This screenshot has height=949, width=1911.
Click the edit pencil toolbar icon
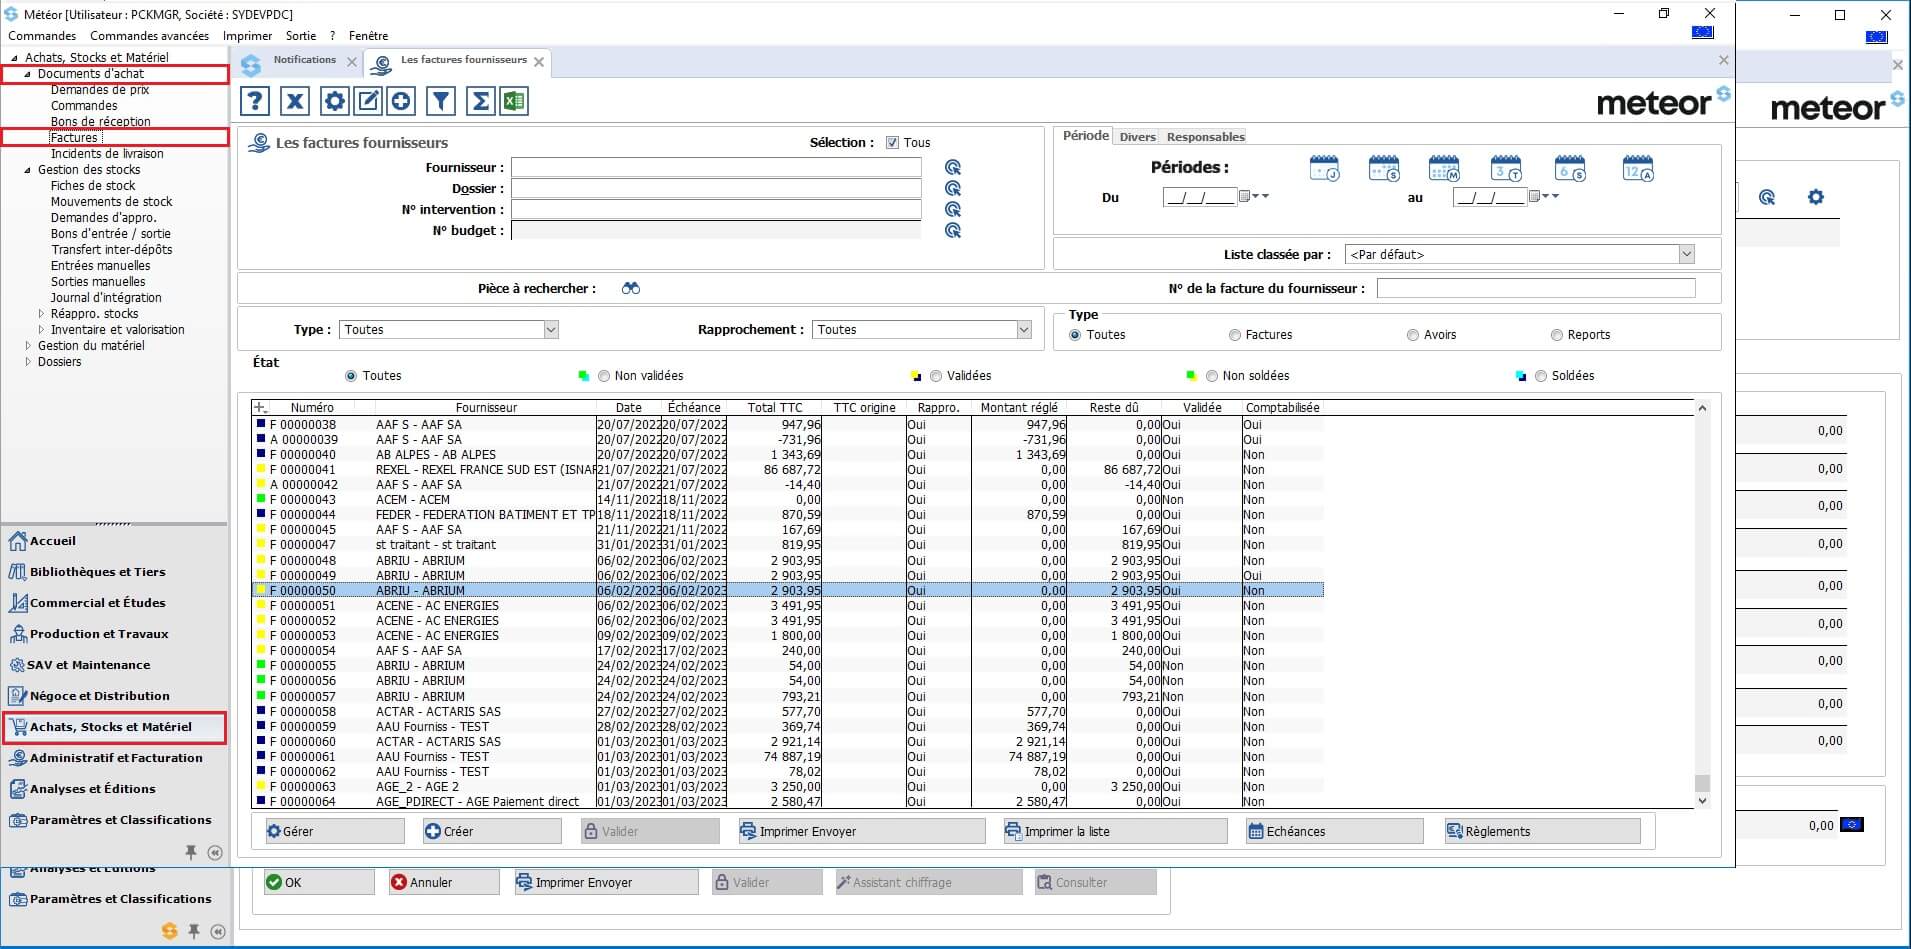(368, 101)
